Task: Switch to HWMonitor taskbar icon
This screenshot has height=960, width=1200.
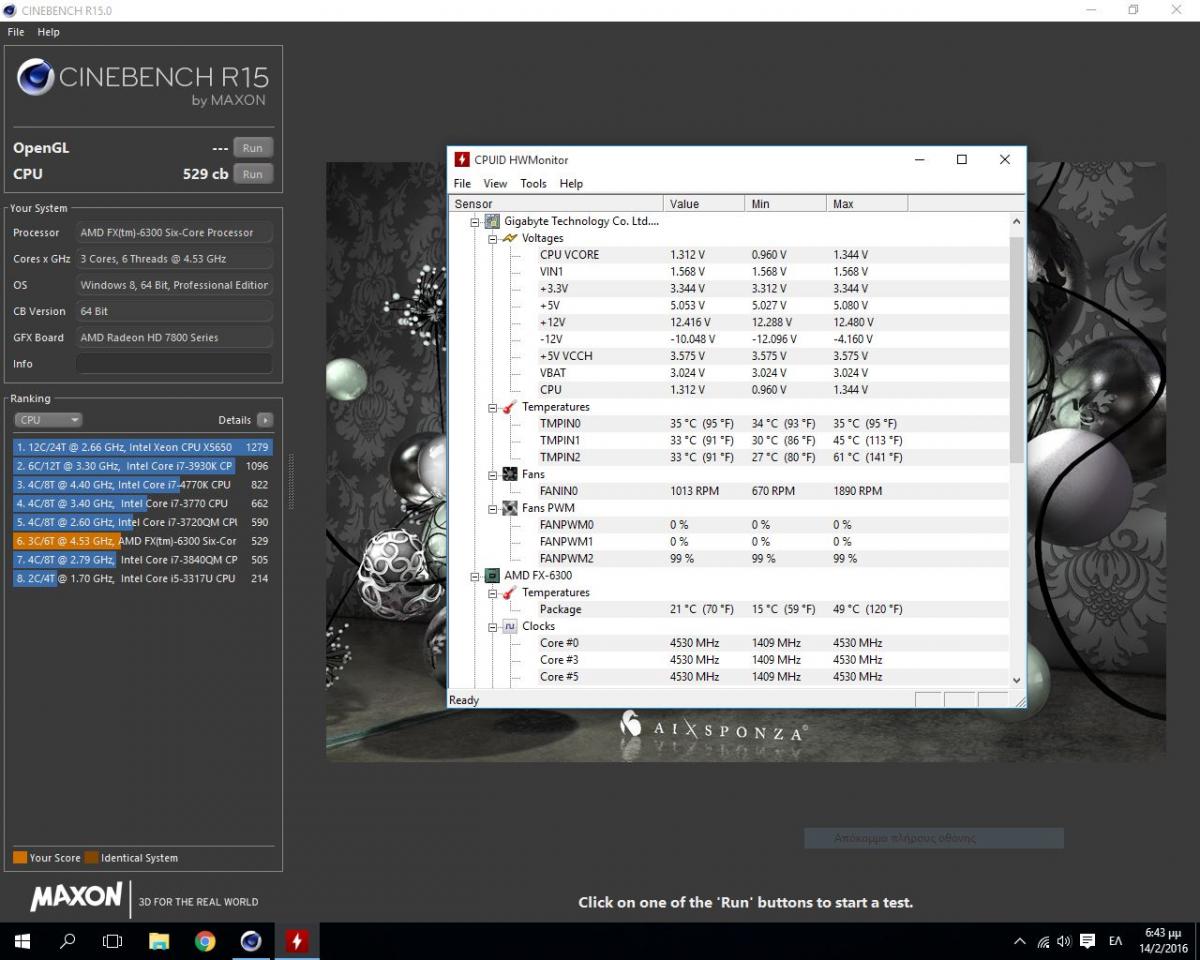Action: coord(296,941)
